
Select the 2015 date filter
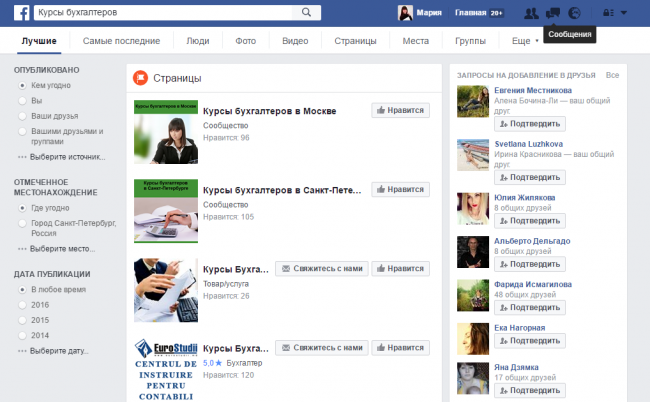tap(23, 320)
